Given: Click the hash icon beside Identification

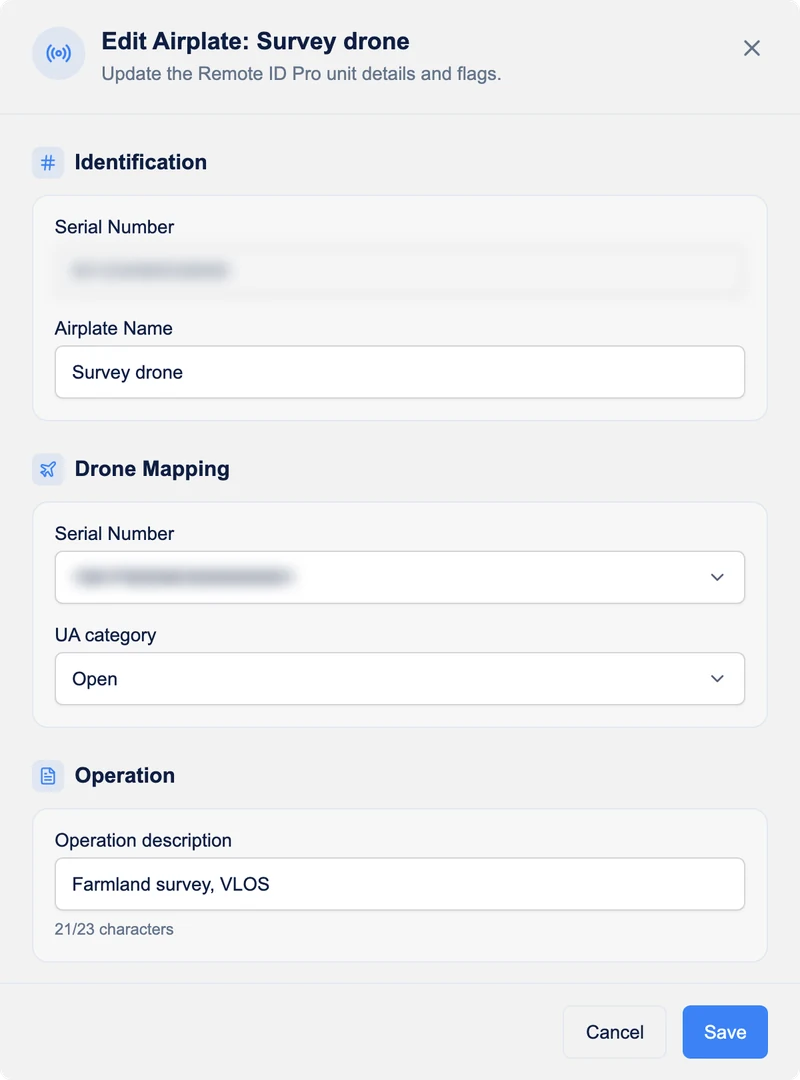Looking at the screenshot, I should click(x=48, y=163).
